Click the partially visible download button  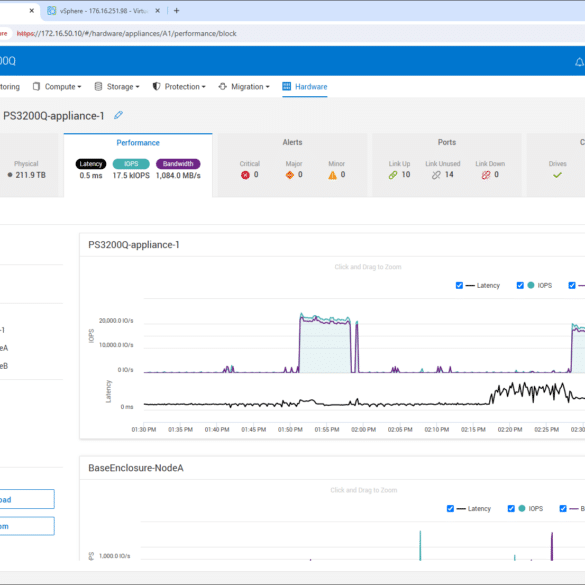[27, 499]
